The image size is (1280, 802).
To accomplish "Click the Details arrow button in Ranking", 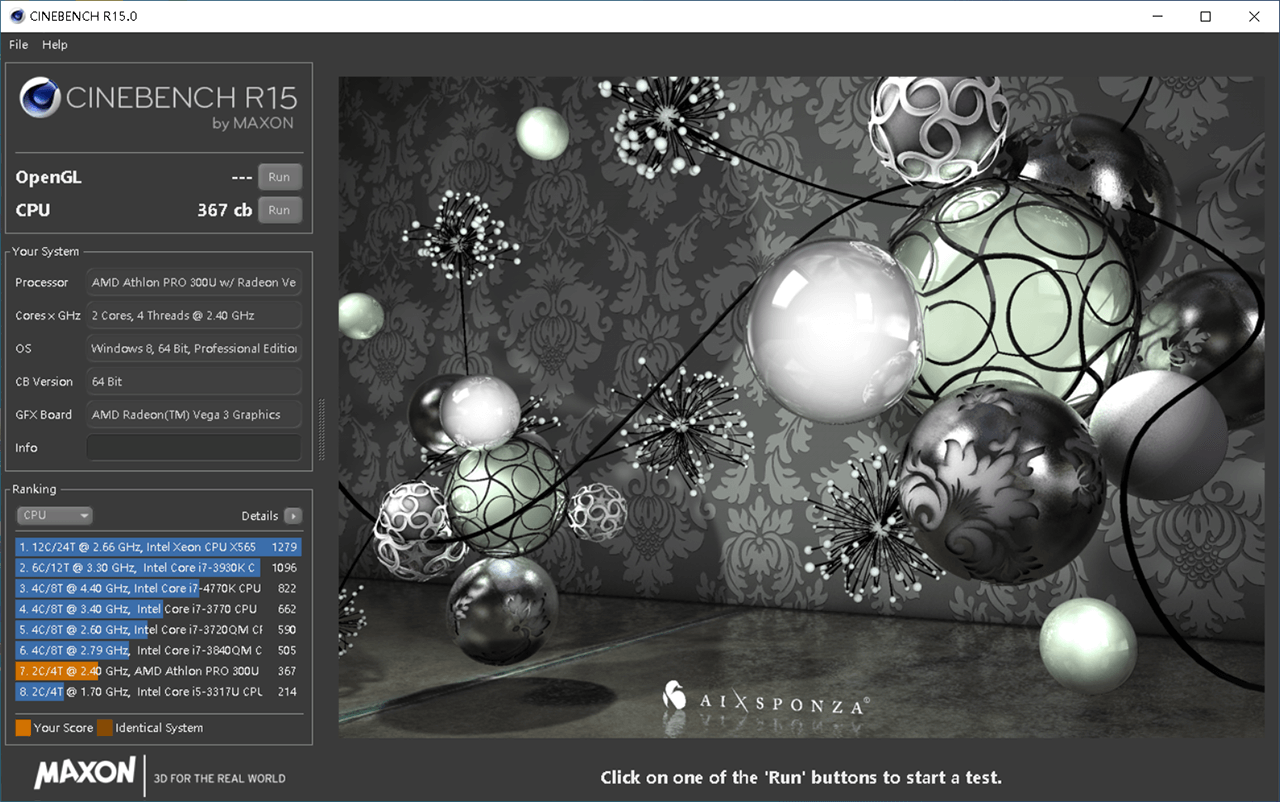I will (292, 516).
